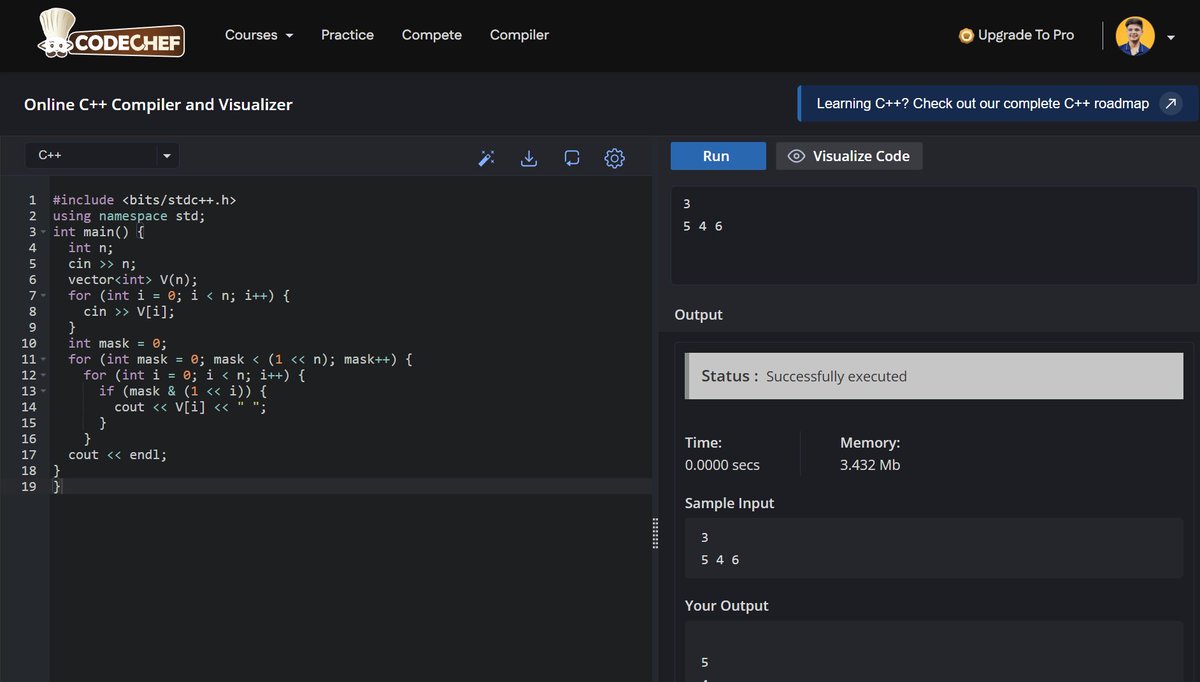Open the user profile avatar
1200x682 pixels.
coord(1135,36)
